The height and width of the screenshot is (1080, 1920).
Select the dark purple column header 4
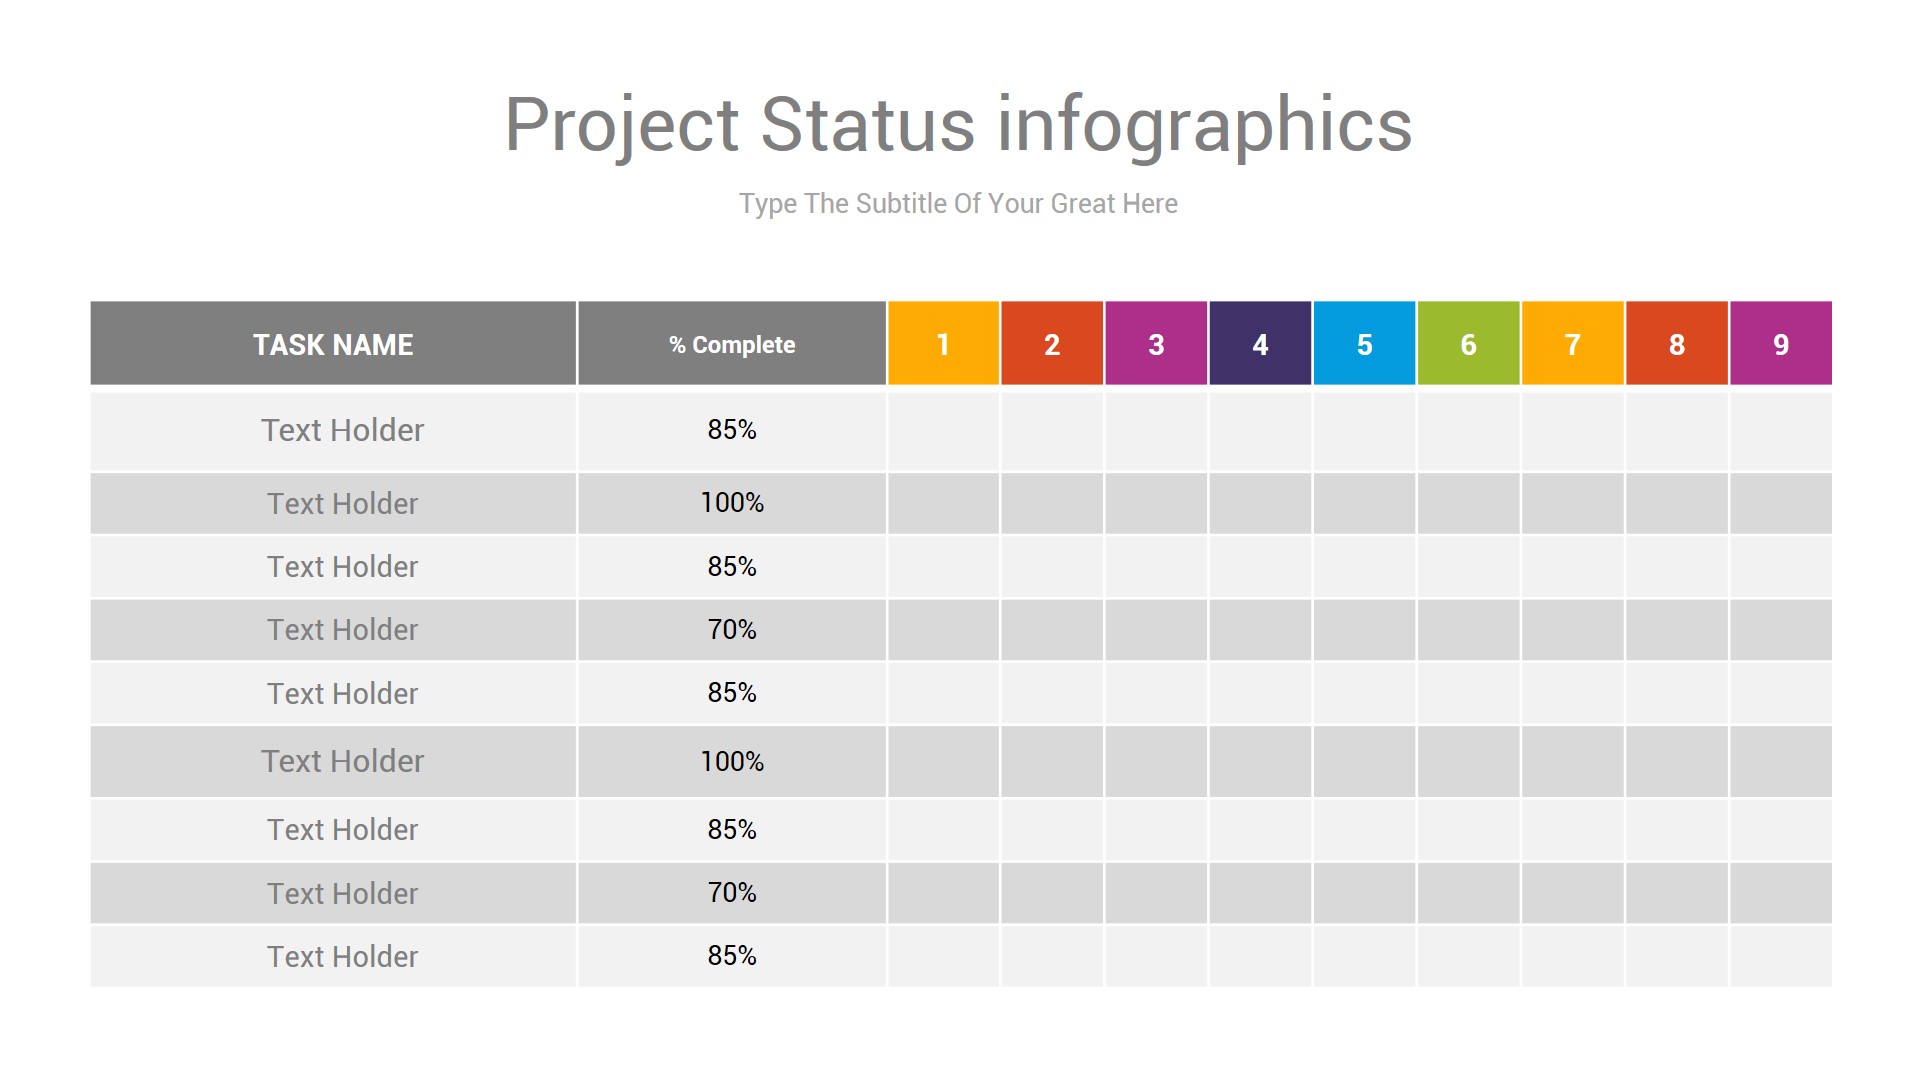(x=1260, y=343)
